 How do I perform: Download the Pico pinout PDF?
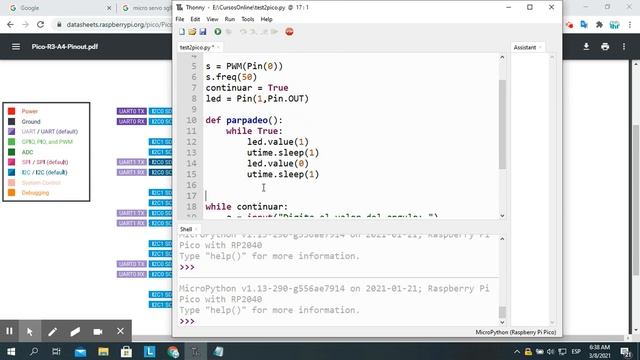point(586,47)
